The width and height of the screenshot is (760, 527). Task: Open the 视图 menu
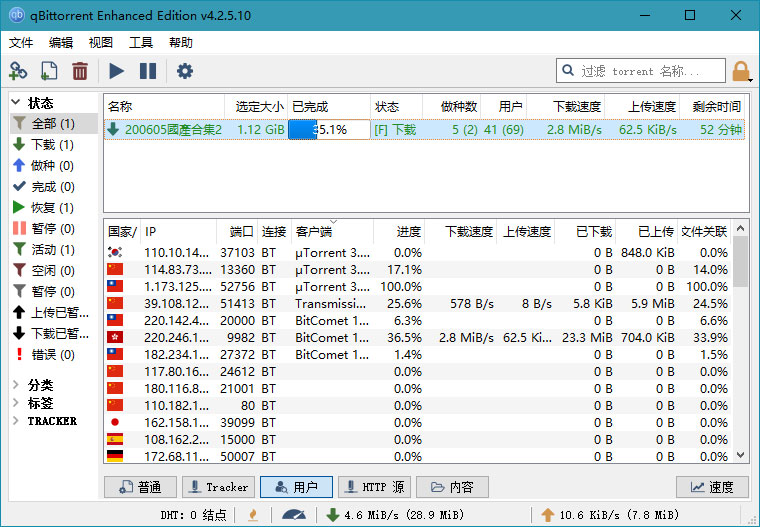point(100,43)
